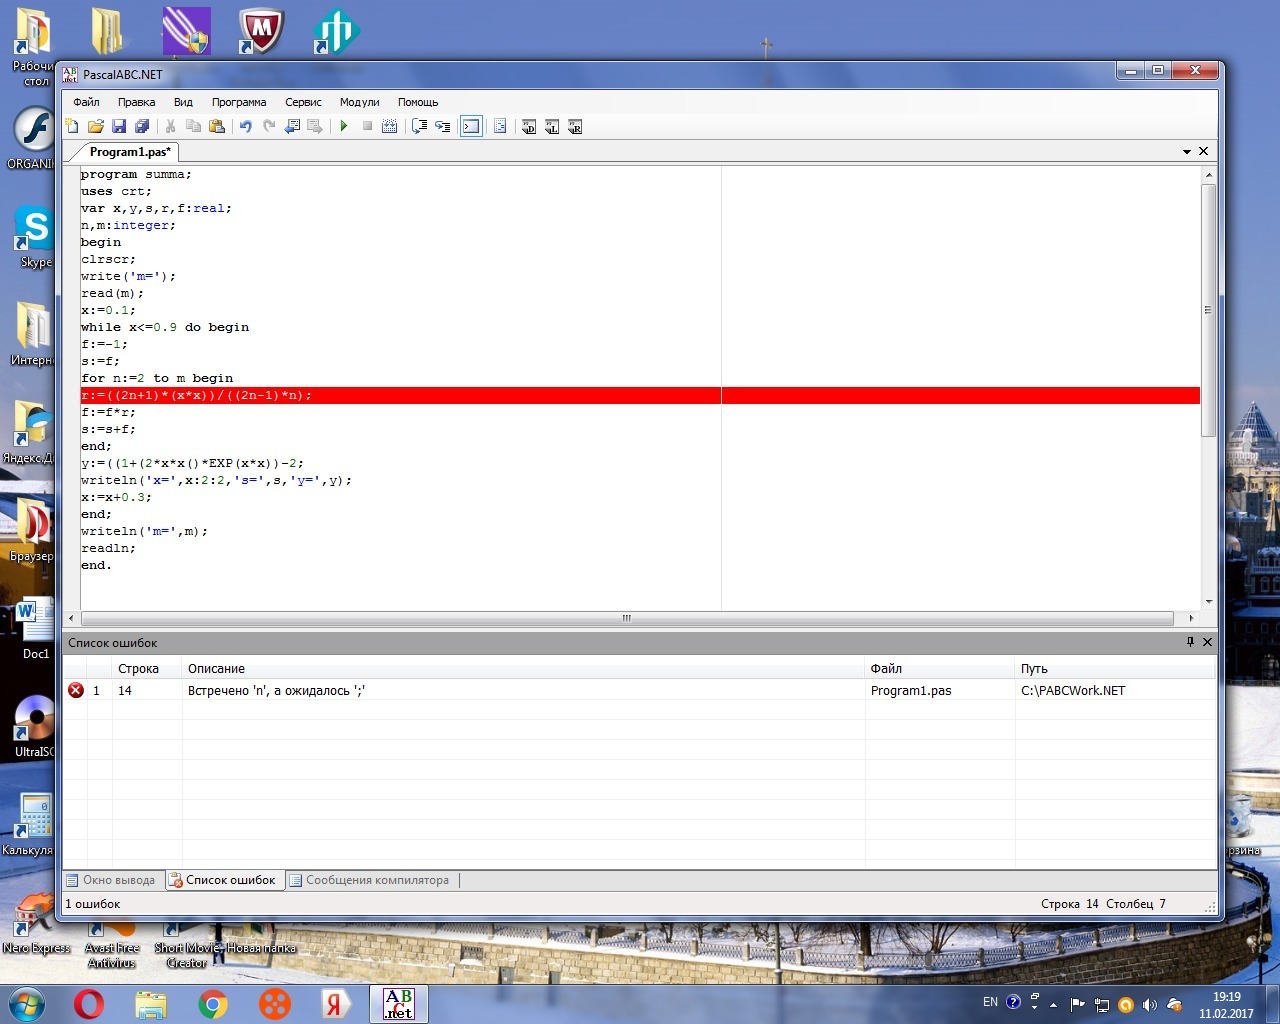This screenshot has width=1280, height=1024.
Task: Click the step over debug icon
Action: (x=419, y=126)
